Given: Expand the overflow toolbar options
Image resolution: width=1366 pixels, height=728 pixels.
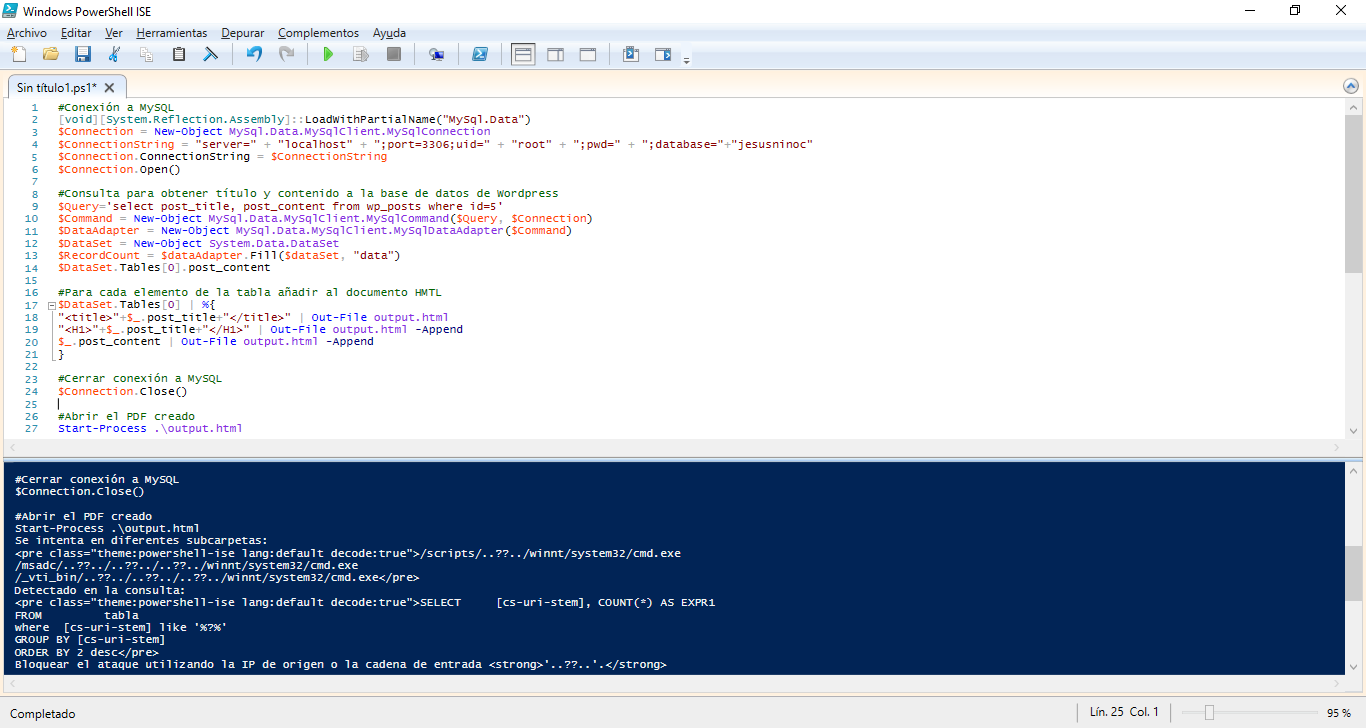Looking at the screenshot, I should click(687, 58).
